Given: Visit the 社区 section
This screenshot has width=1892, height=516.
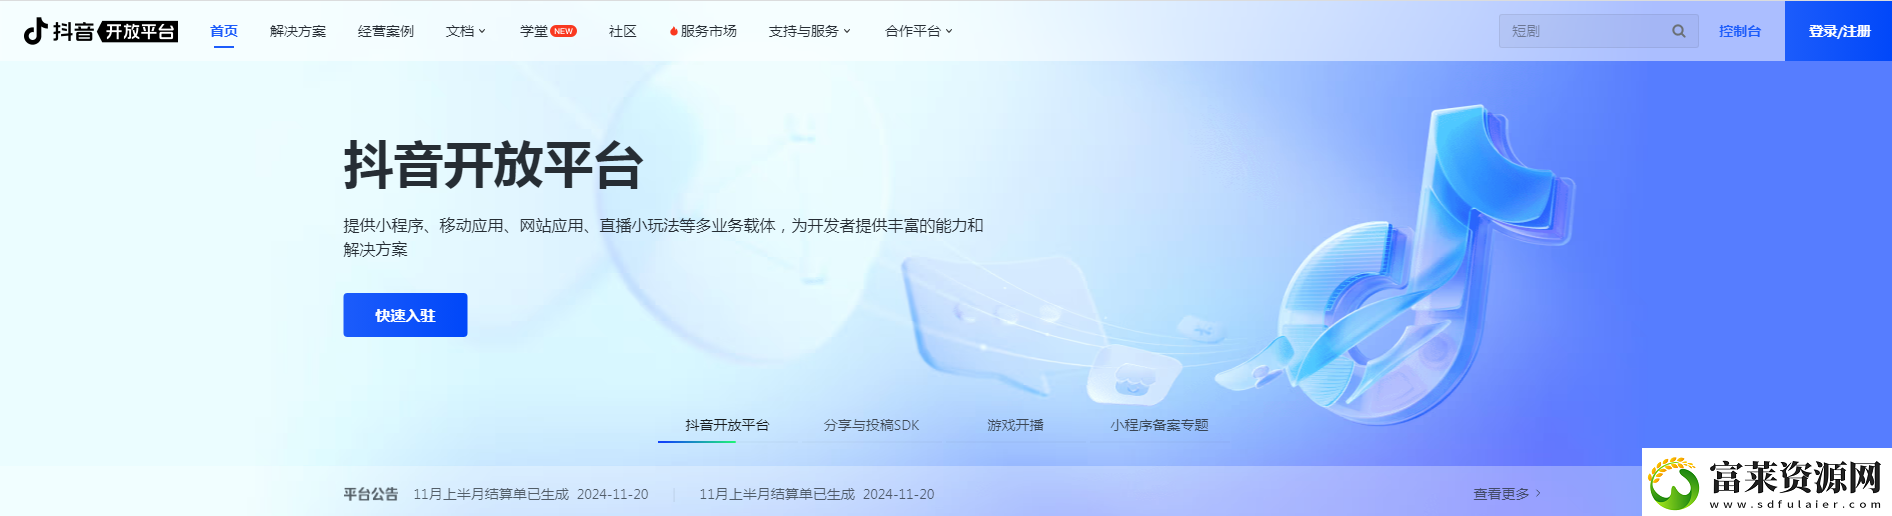Looking at the screenshot, I should [x=623, y=31].
